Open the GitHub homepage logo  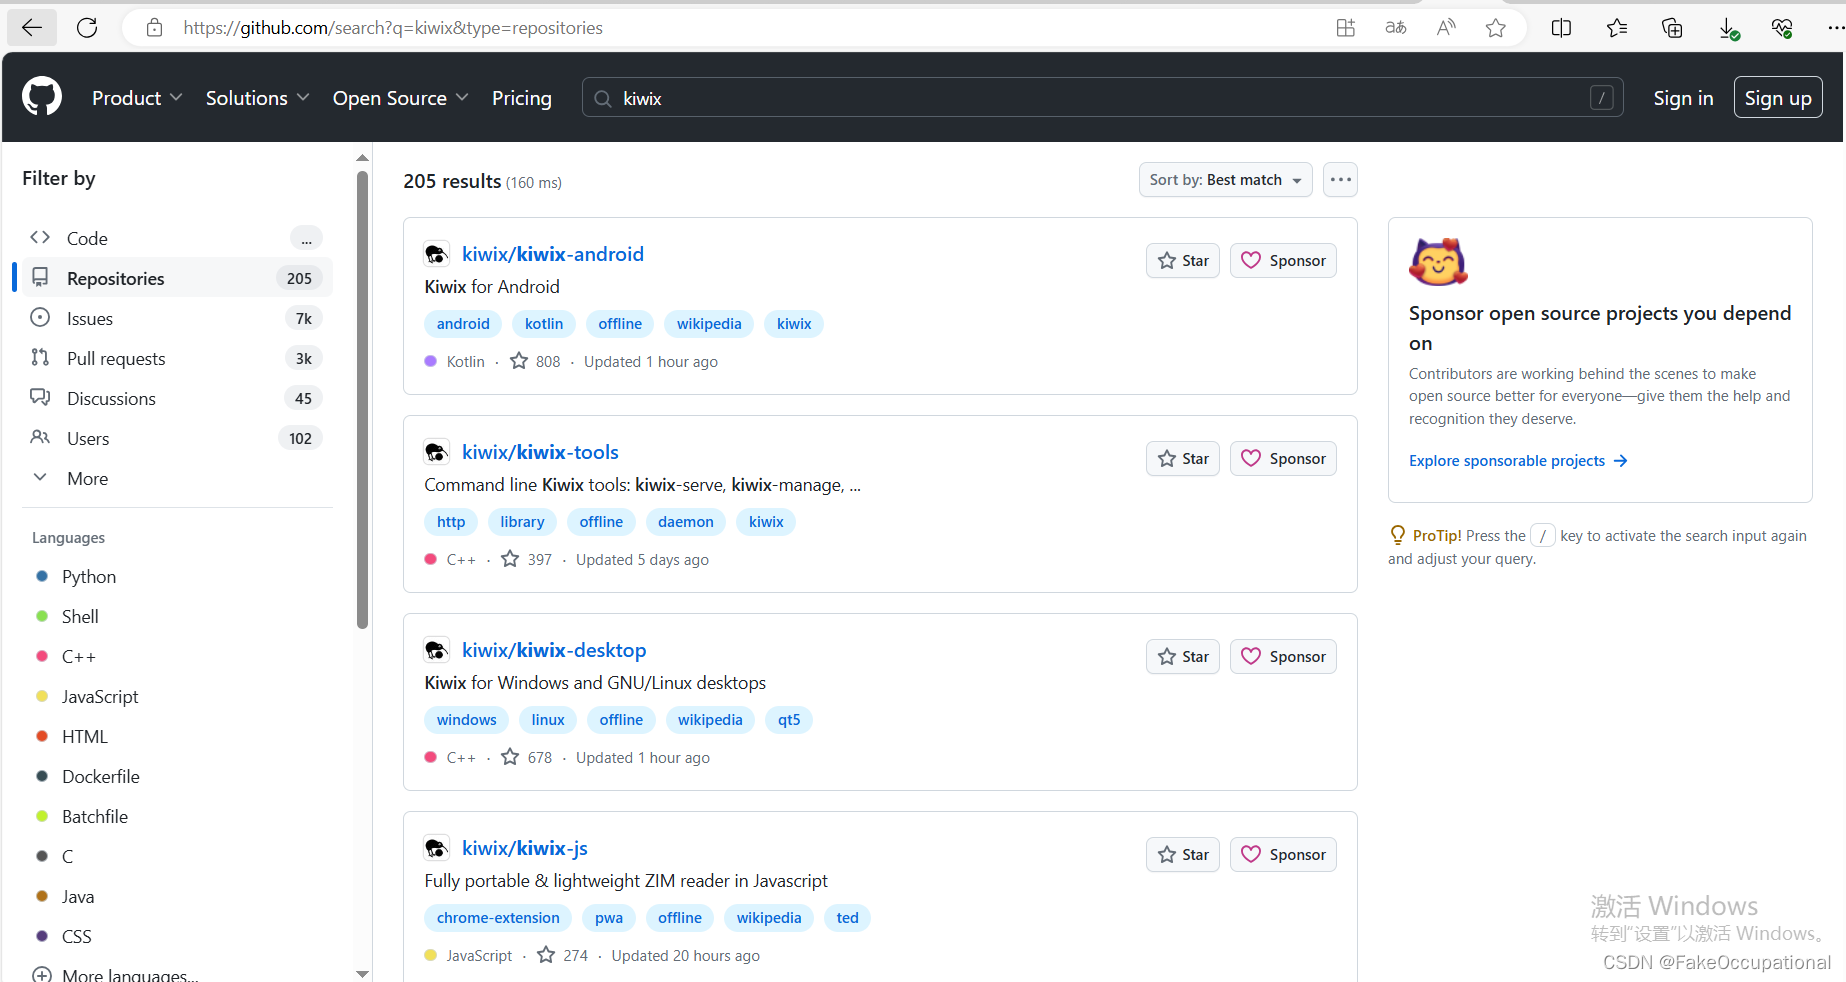click(x=42, y=97)
